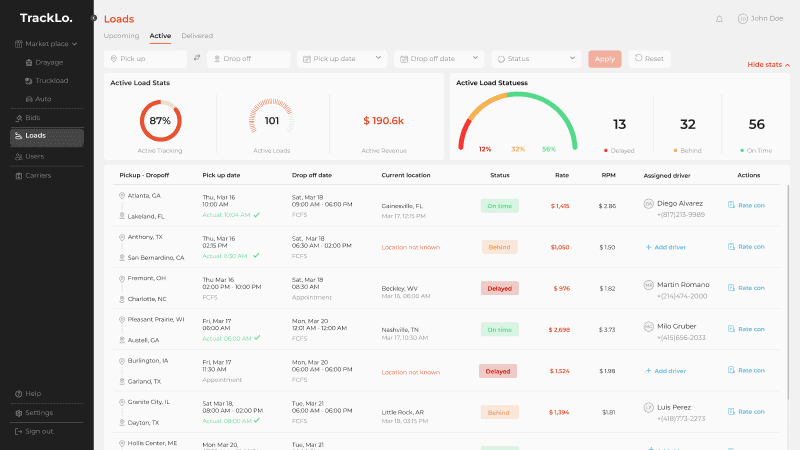Click John Doe profile avatar icon
This screenshot has height=450, width=800.
(742, 18)
